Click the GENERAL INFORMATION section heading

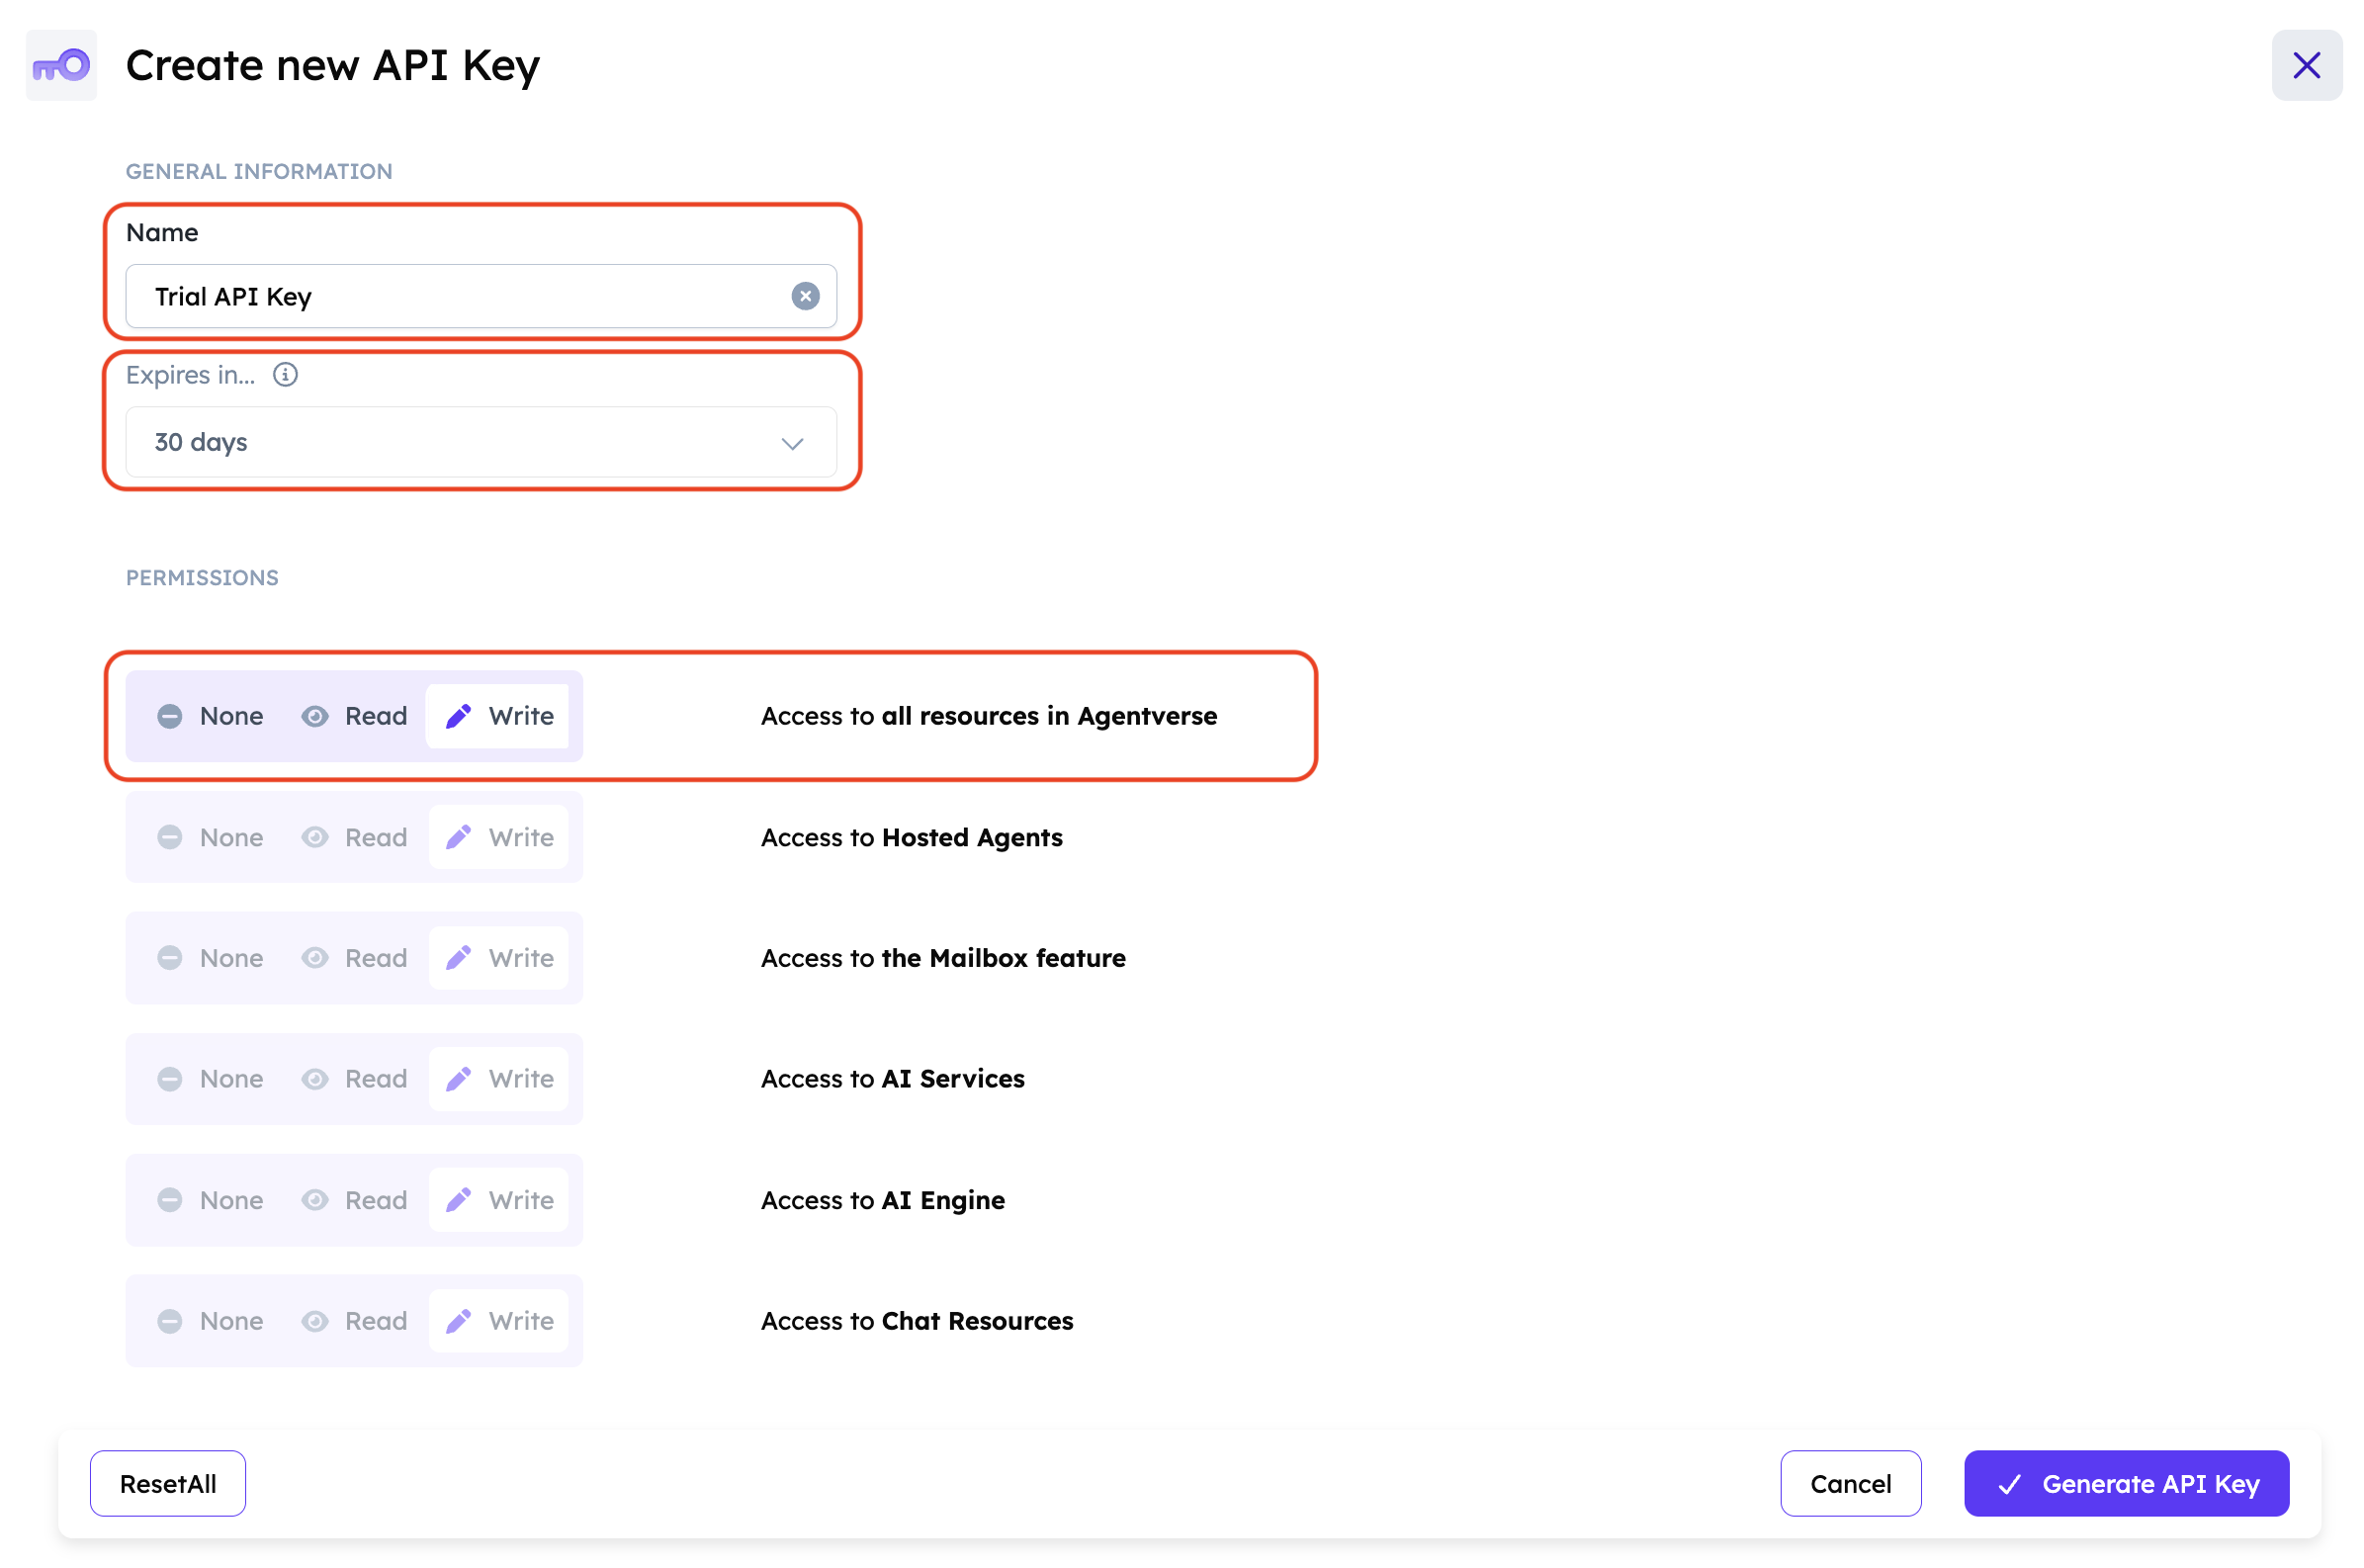point(259,171)
